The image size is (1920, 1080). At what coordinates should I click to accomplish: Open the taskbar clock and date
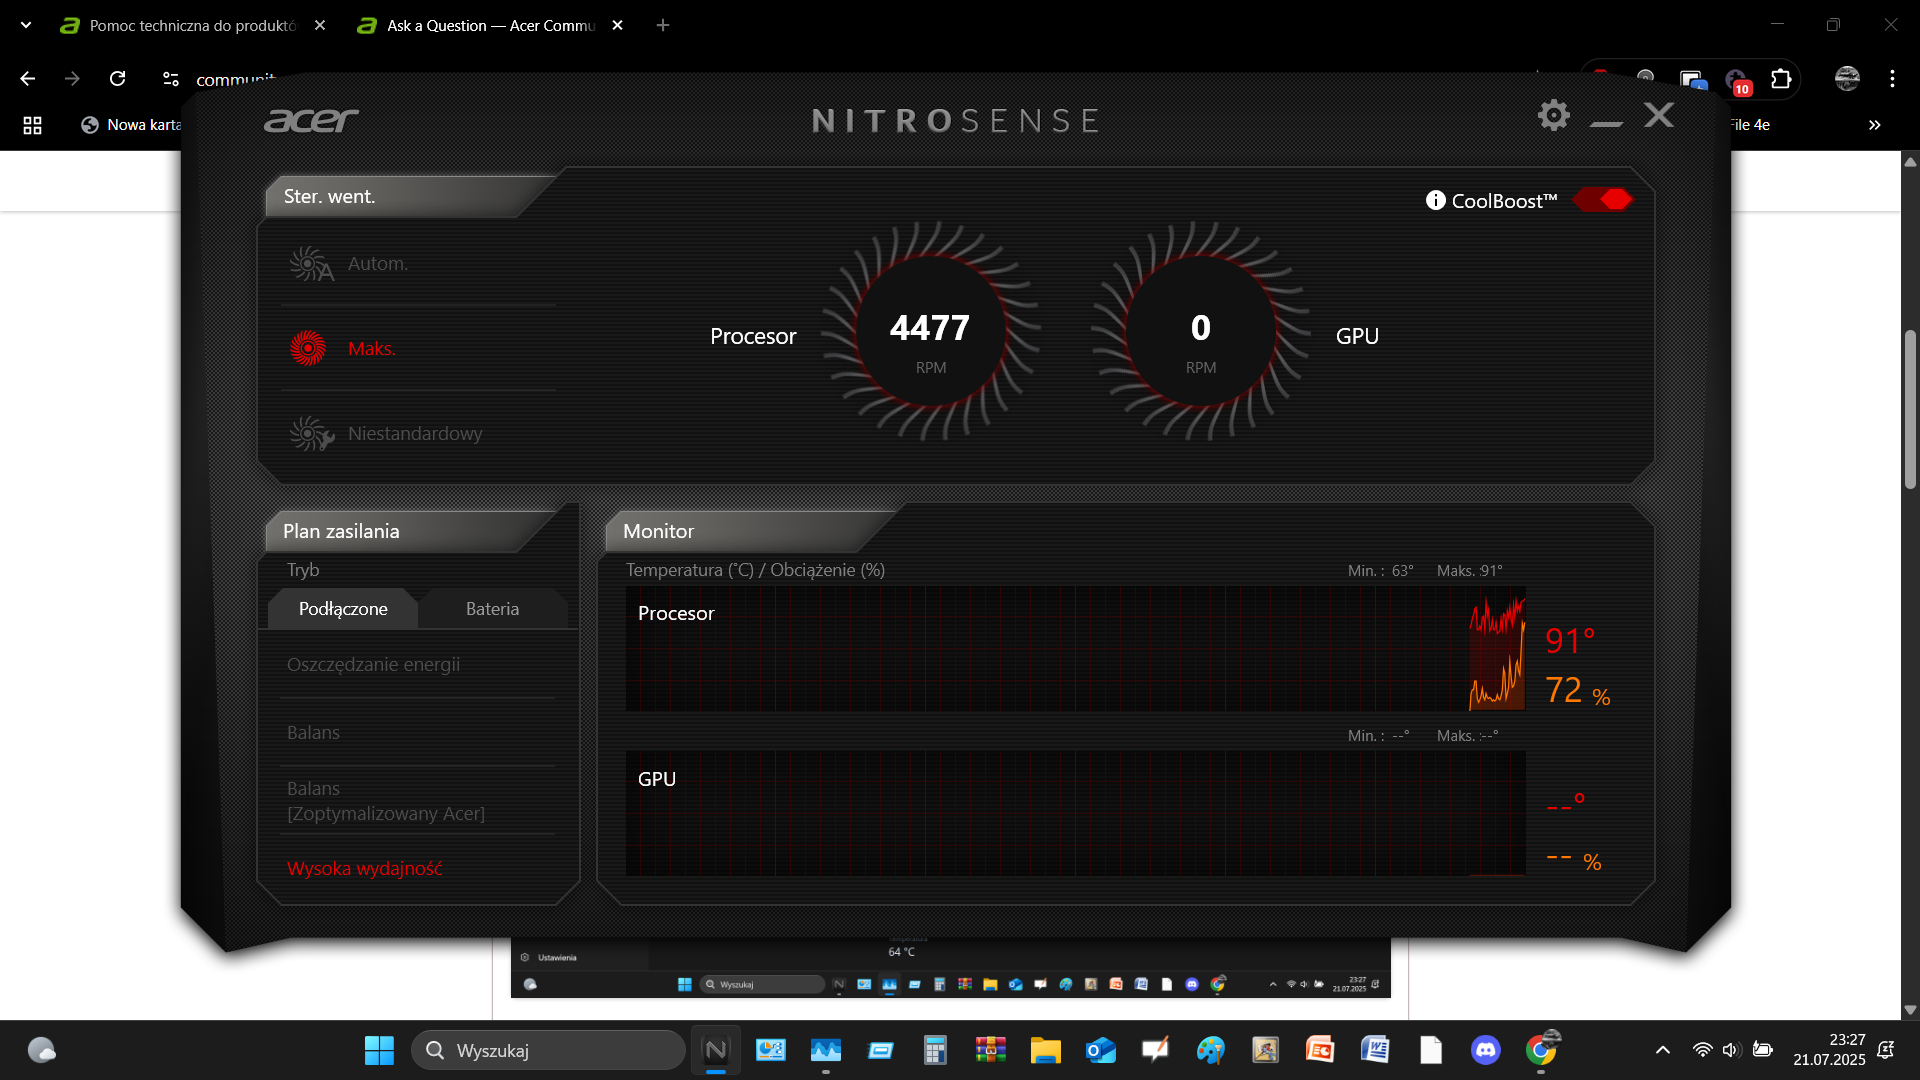coord(1829,1050)
